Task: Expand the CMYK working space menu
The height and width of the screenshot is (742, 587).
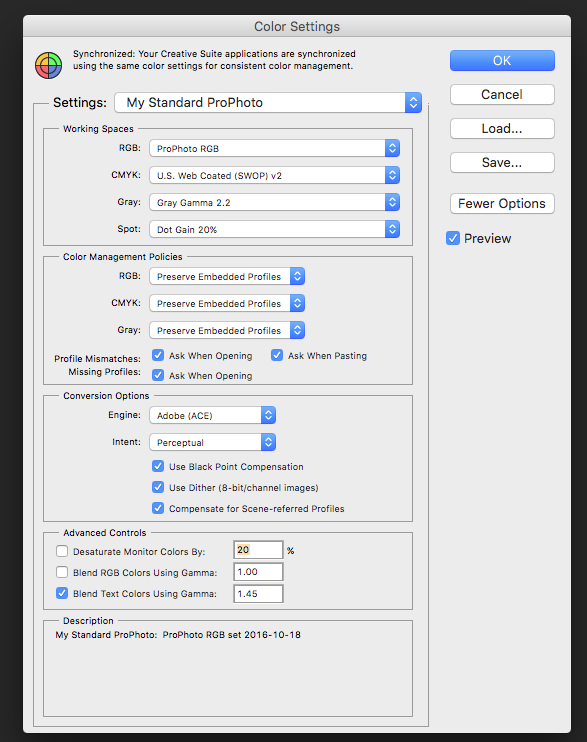Action: 275,176
